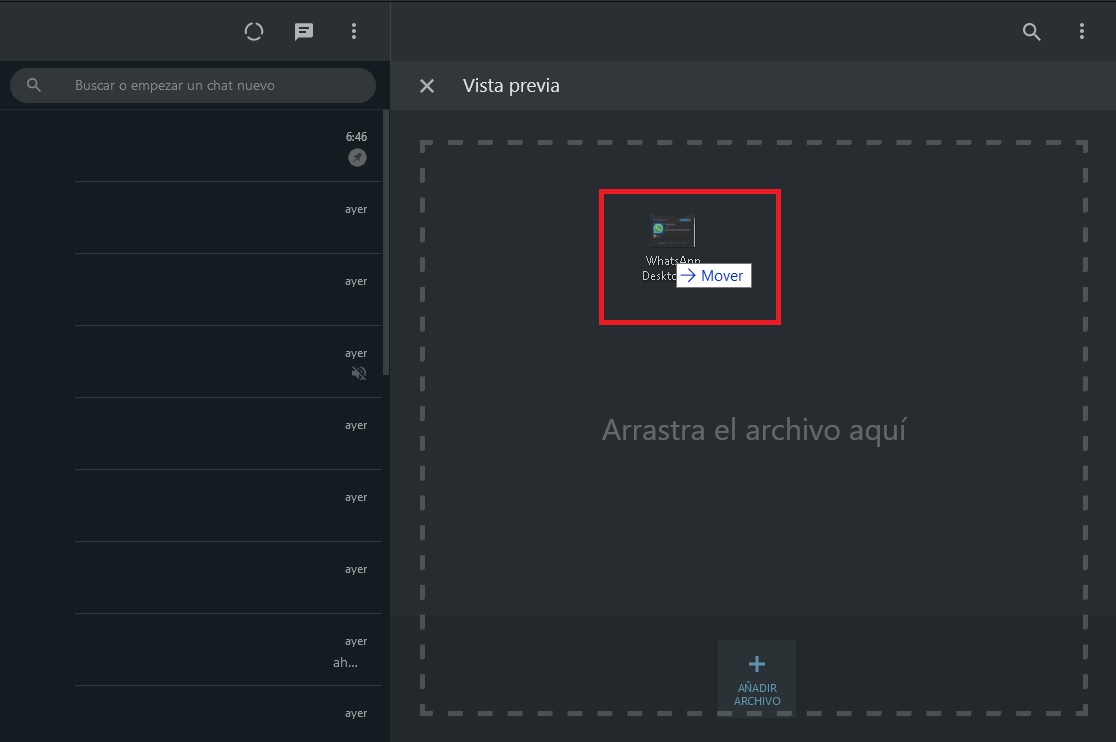Screen dimensions: 1116x742
Task: Click the "Arrastra el archivo aquí" drop text
Action: pos(753,430)
